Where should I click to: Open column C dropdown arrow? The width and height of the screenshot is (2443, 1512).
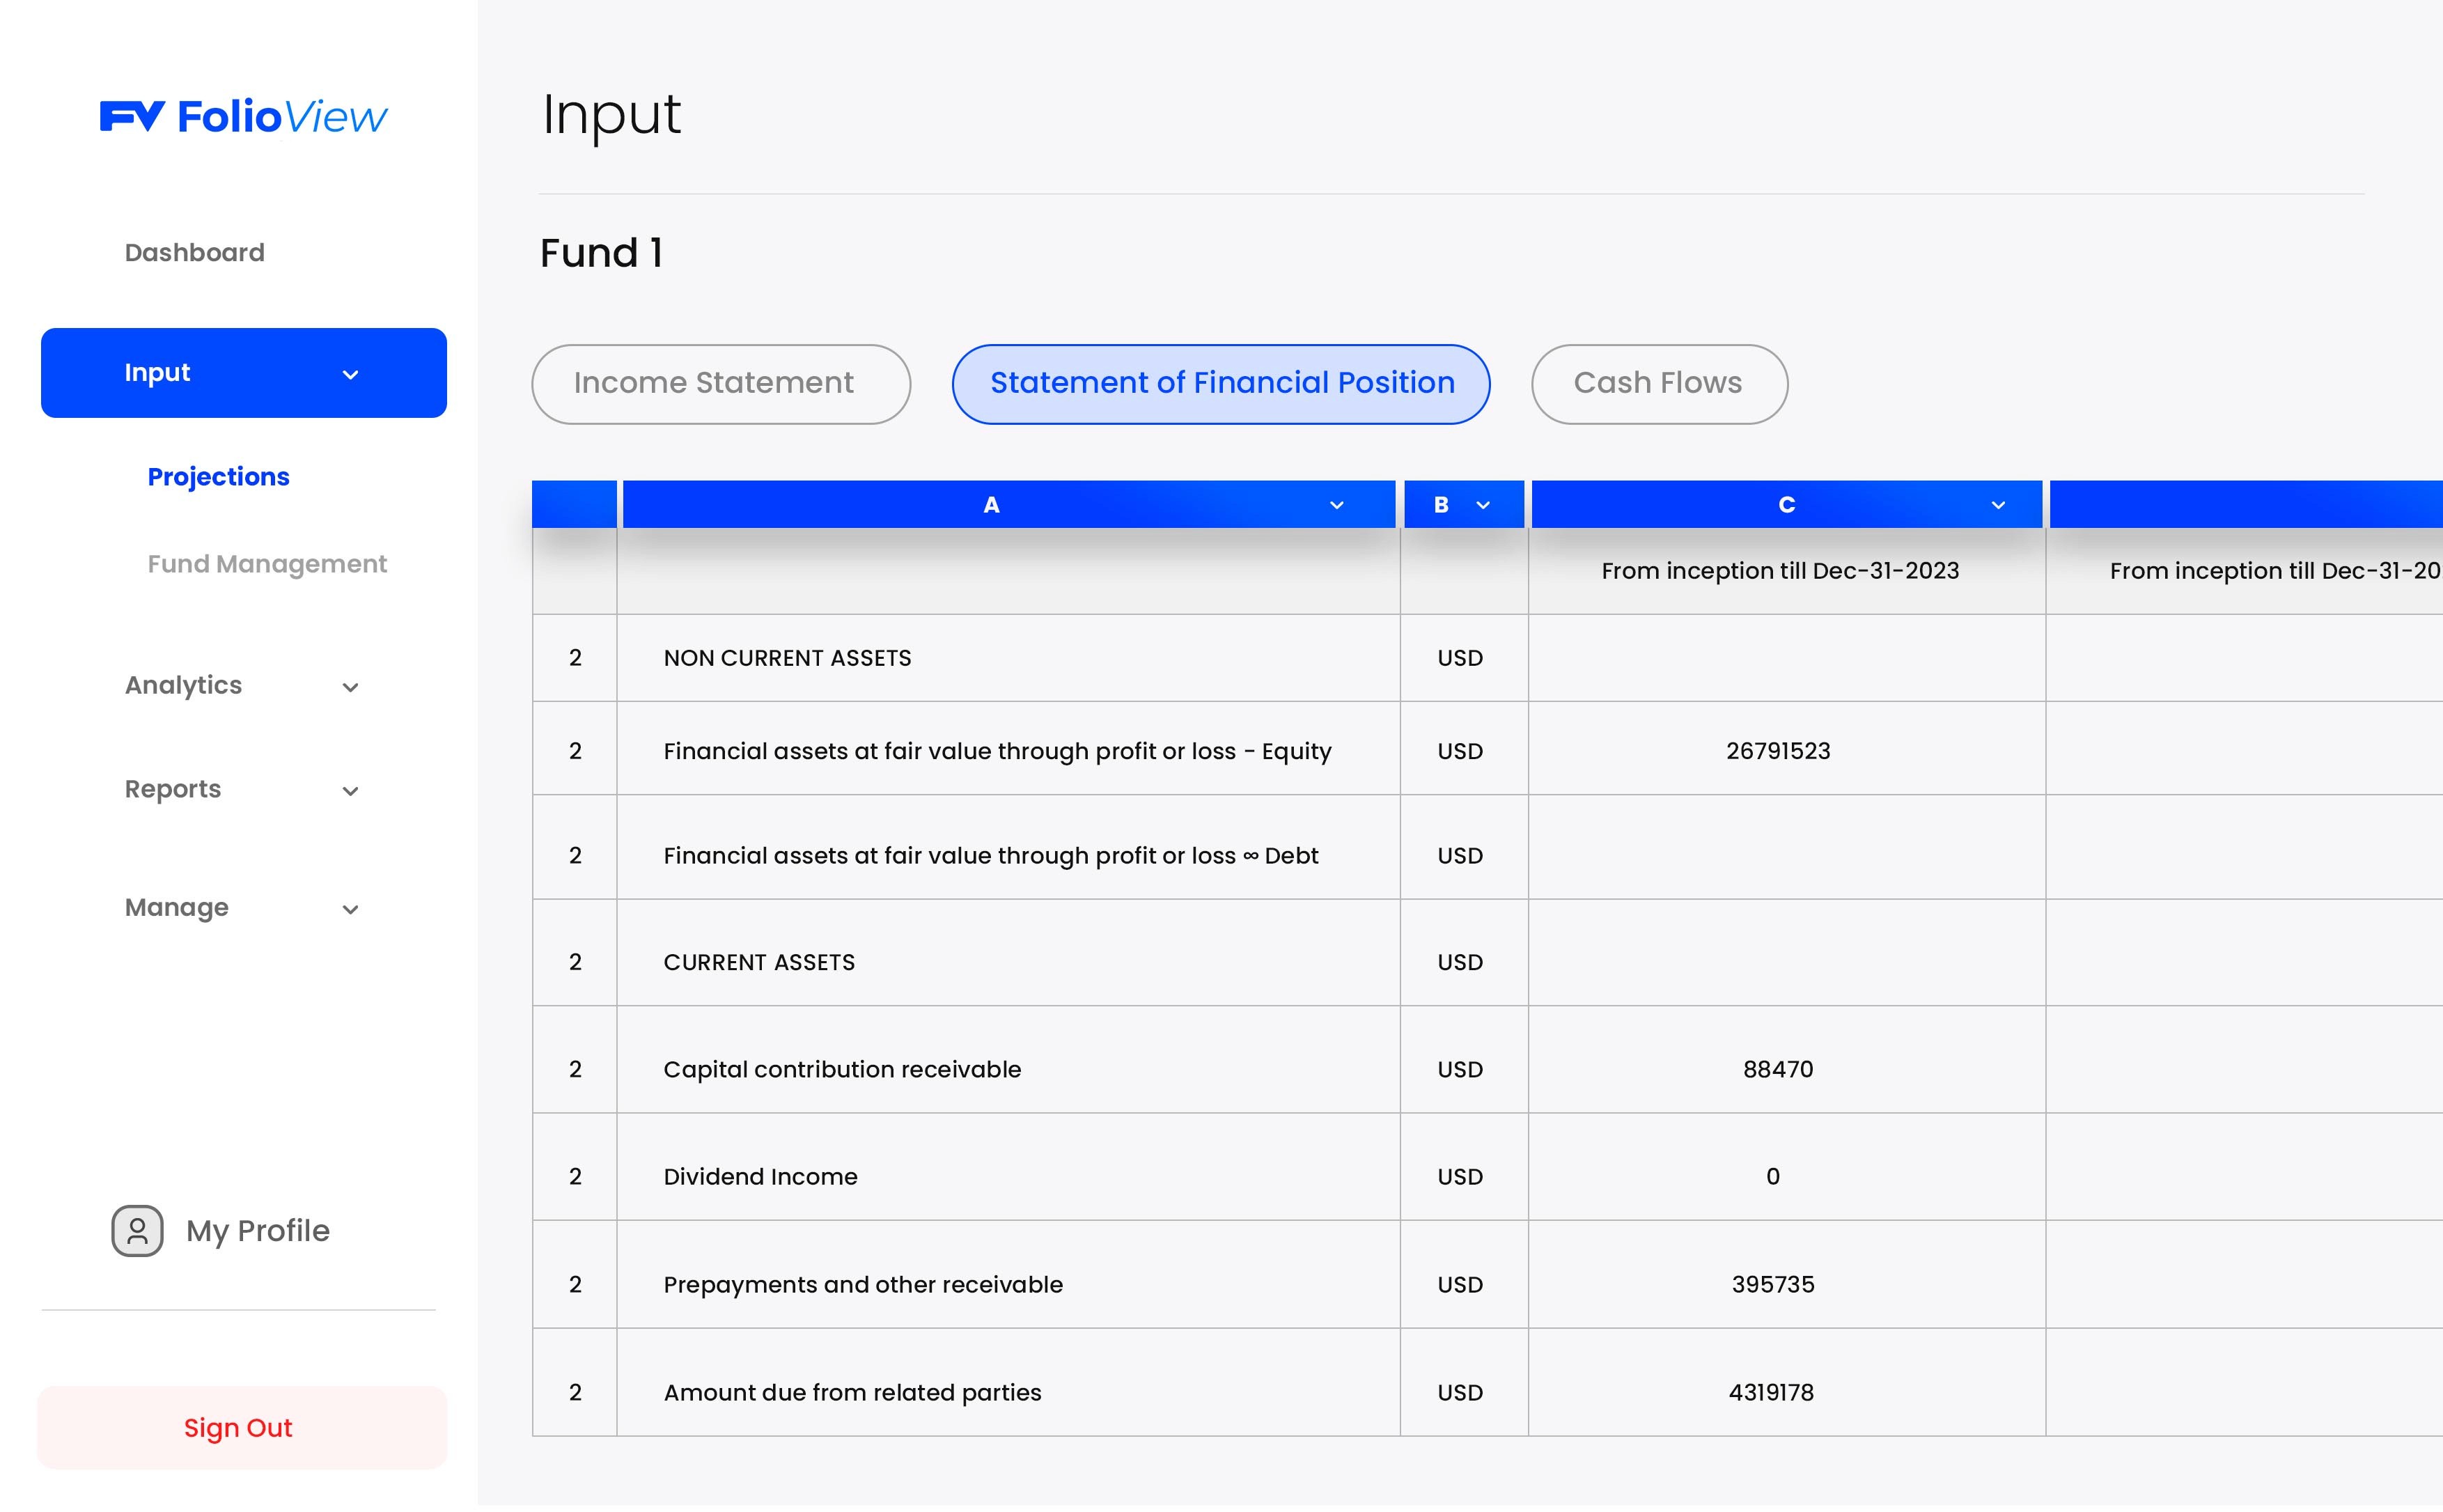[x=1997, y=505]
